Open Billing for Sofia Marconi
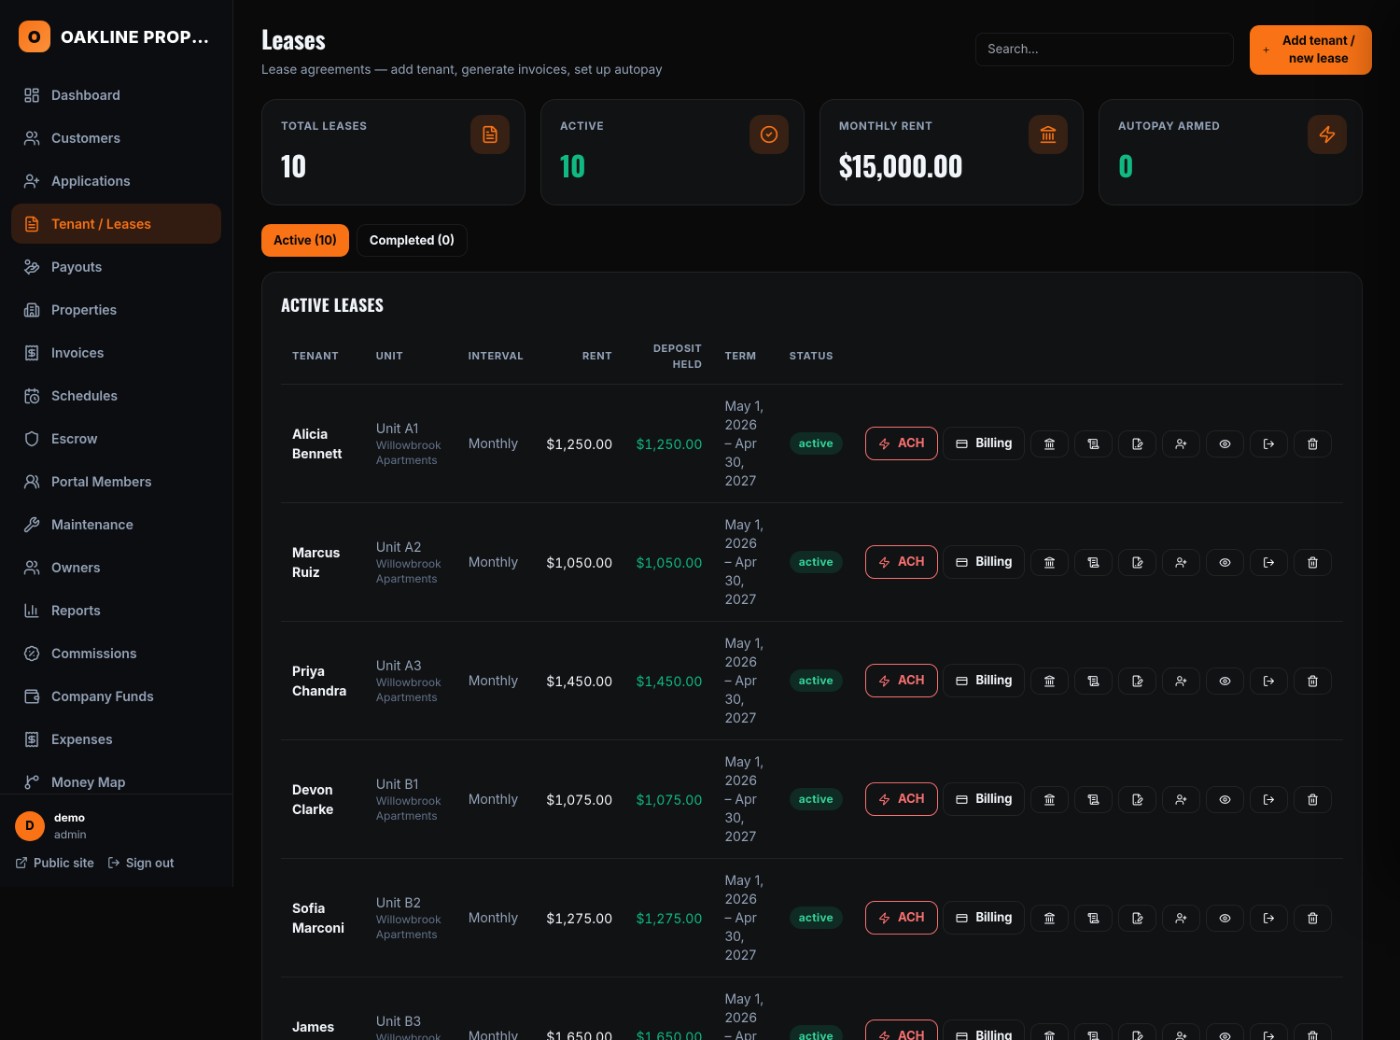1400x1040 pixels. pyautogui.click(x=984, y=918)
